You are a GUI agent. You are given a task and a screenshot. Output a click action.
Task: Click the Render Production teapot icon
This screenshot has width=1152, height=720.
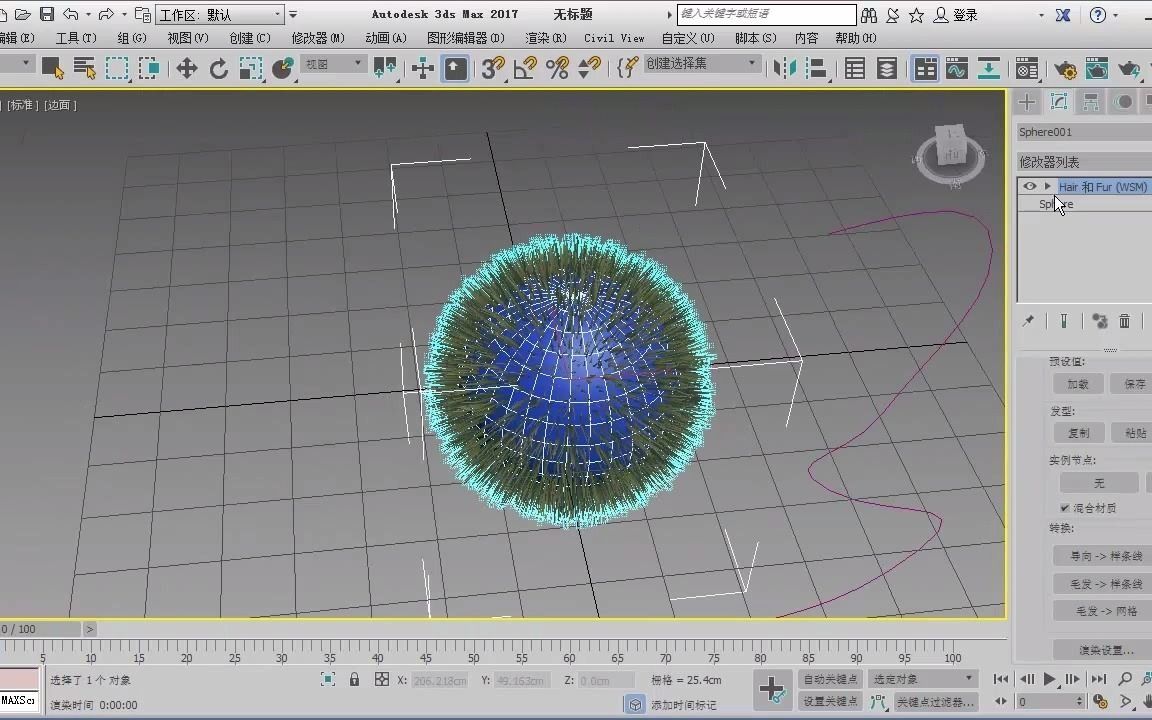tap(1128, 68)
